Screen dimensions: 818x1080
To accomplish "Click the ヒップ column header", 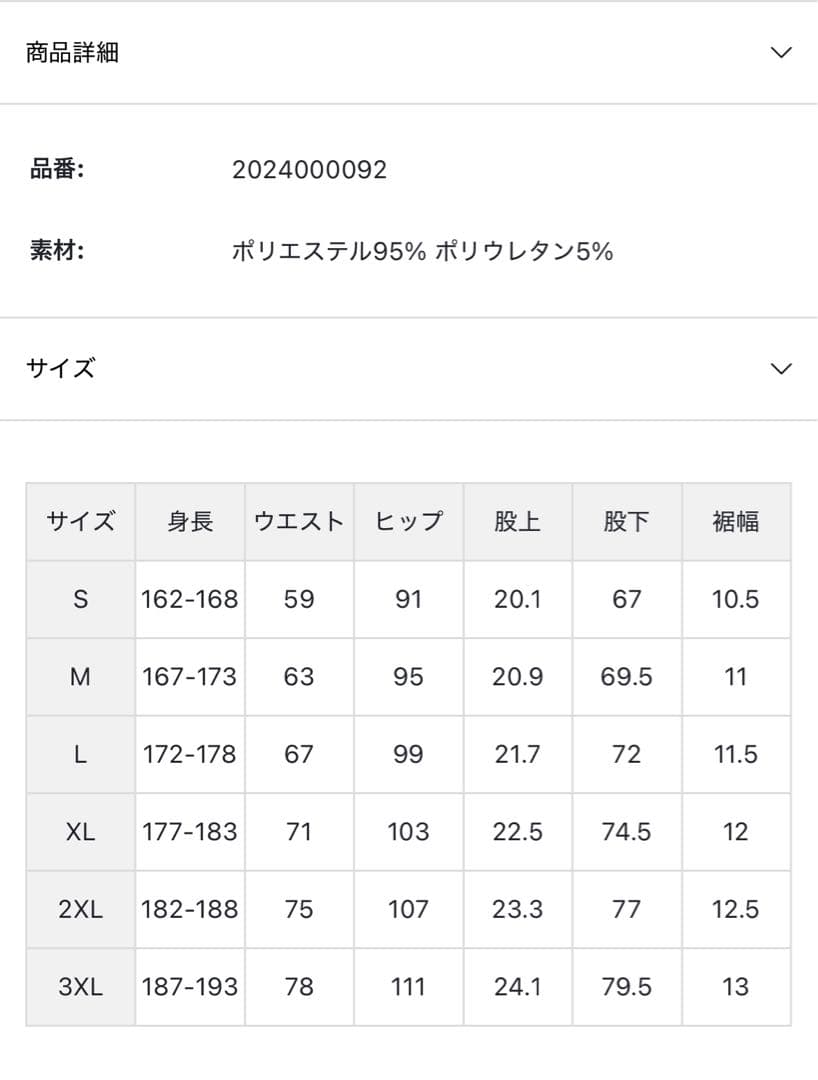I will coord(407,521).
